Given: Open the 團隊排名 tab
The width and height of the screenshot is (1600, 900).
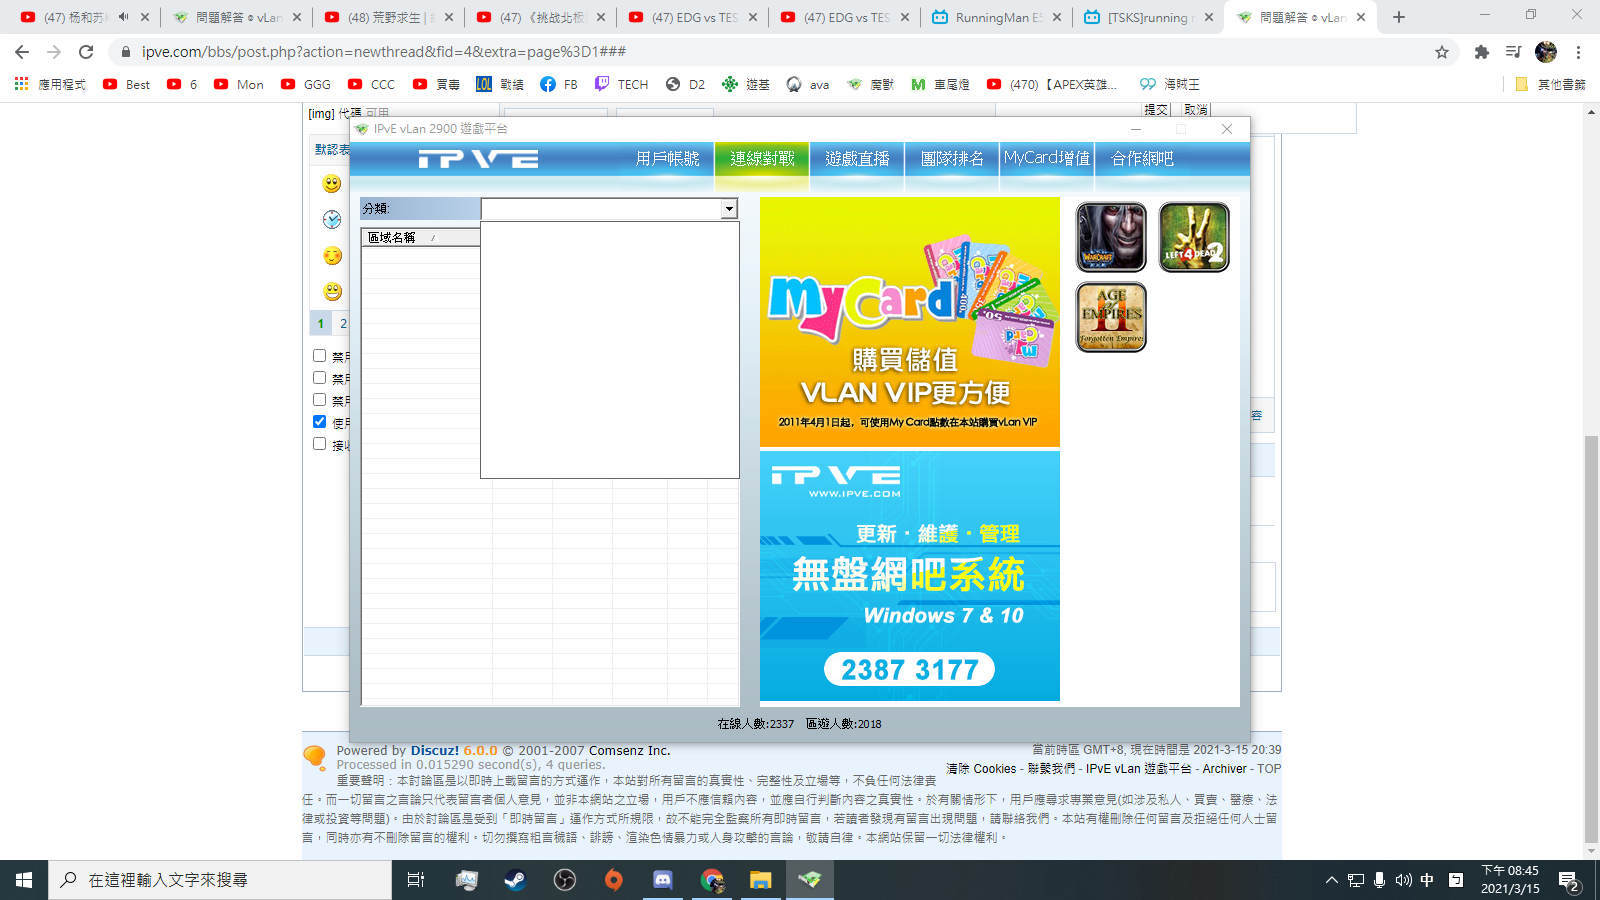Looking at the screenshot, I should click(952, 159).
